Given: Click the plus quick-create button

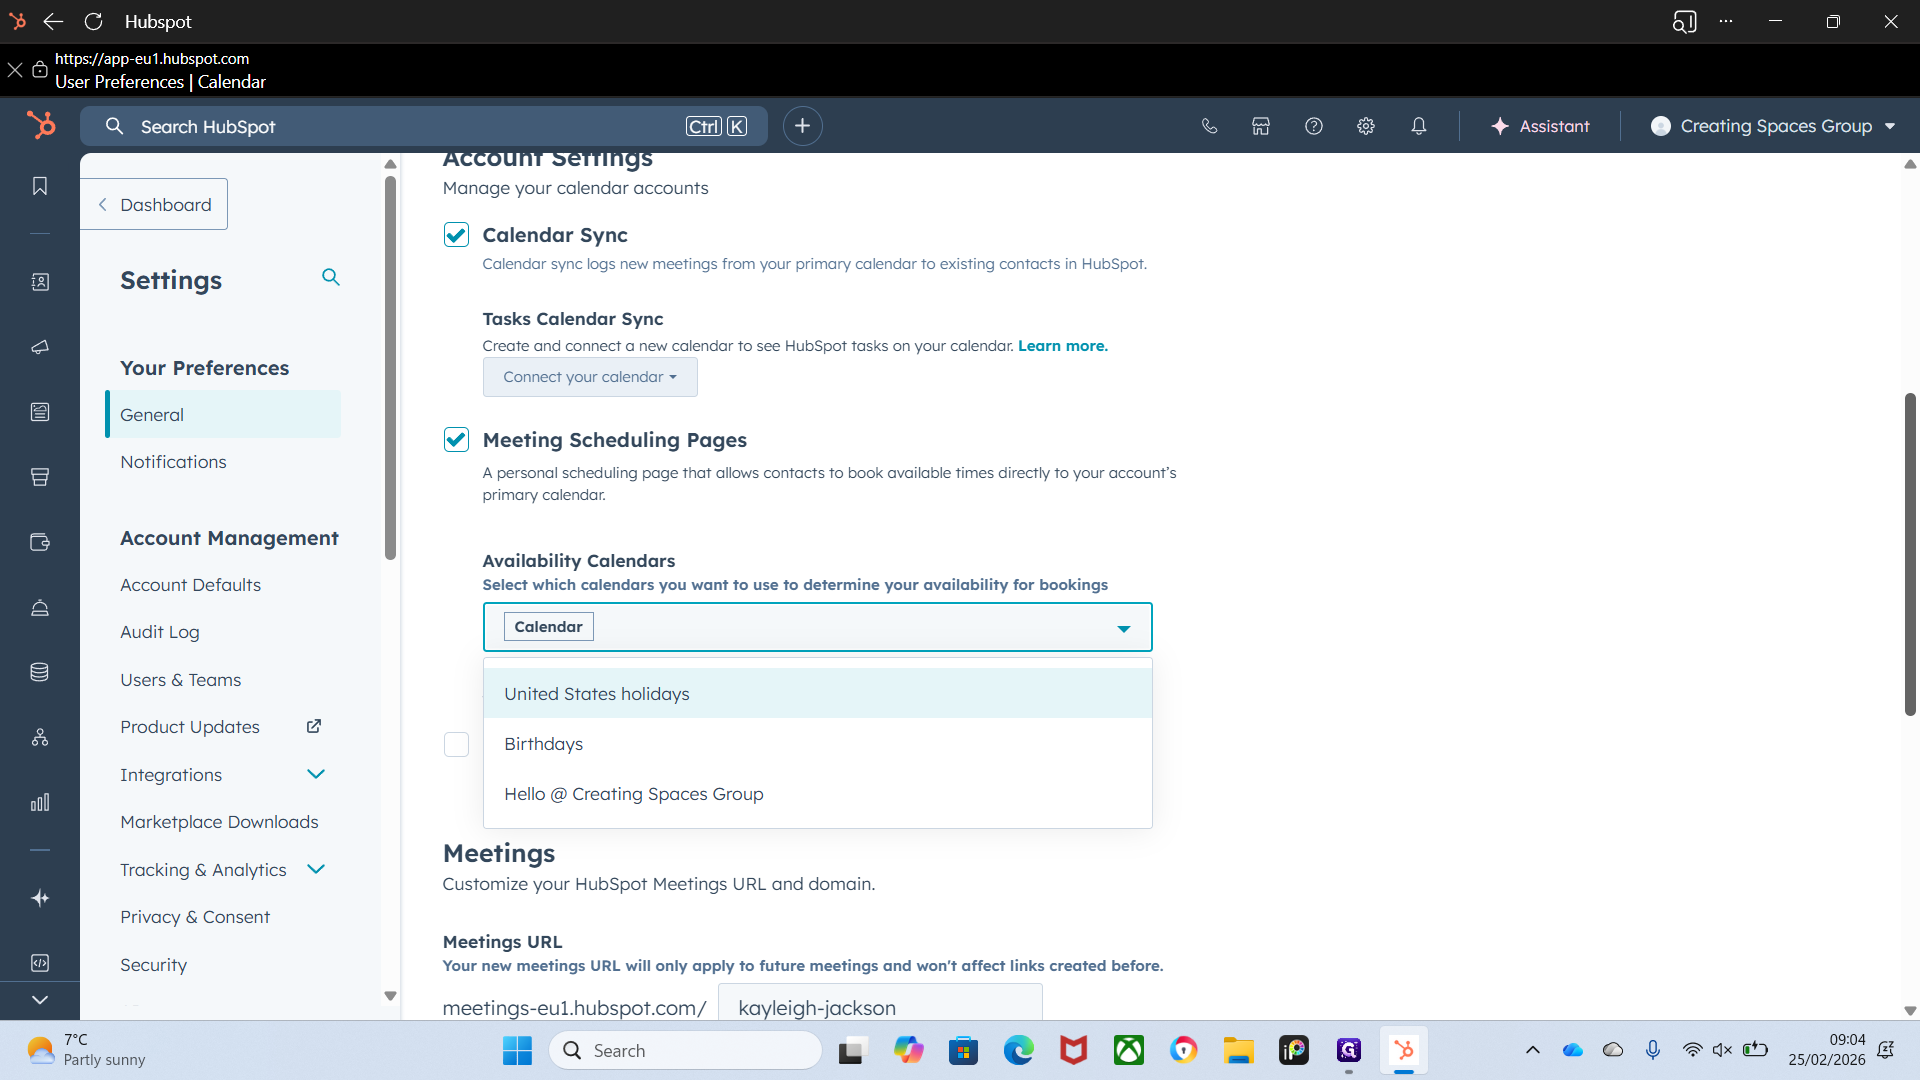Looking at the screenshot, I should point(802,126).
